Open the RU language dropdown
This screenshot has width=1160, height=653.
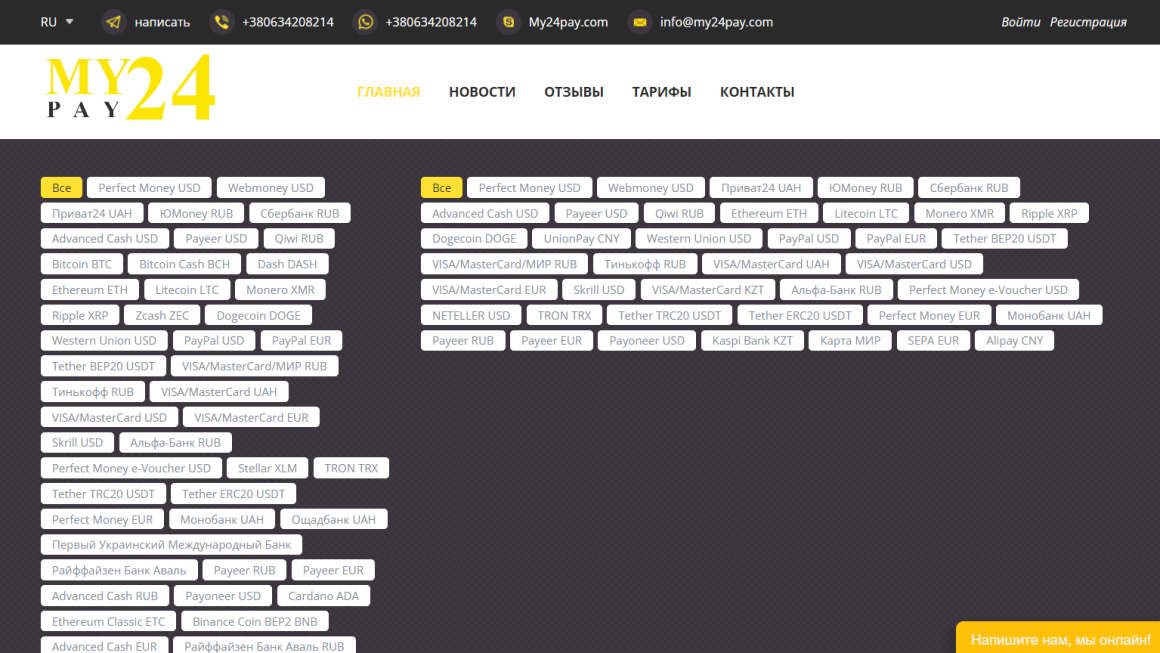coord(57,22)
